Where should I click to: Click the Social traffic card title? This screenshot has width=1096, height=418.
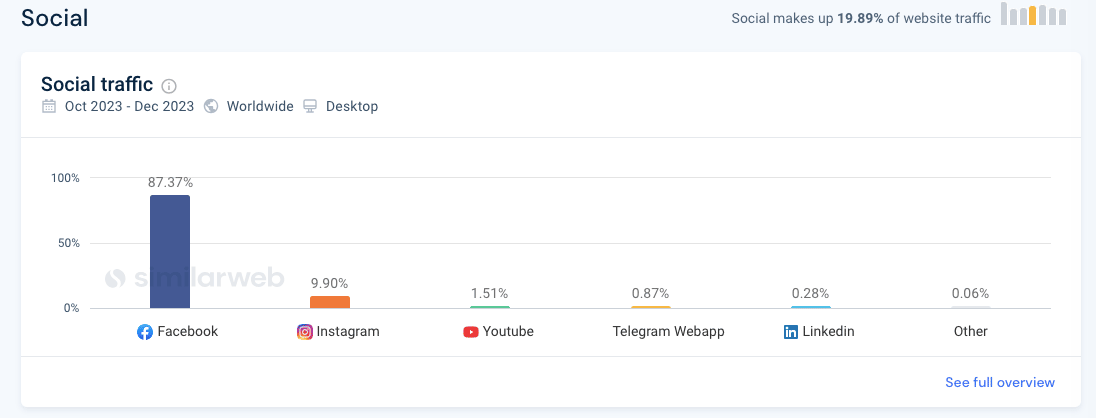coord(97,85)
